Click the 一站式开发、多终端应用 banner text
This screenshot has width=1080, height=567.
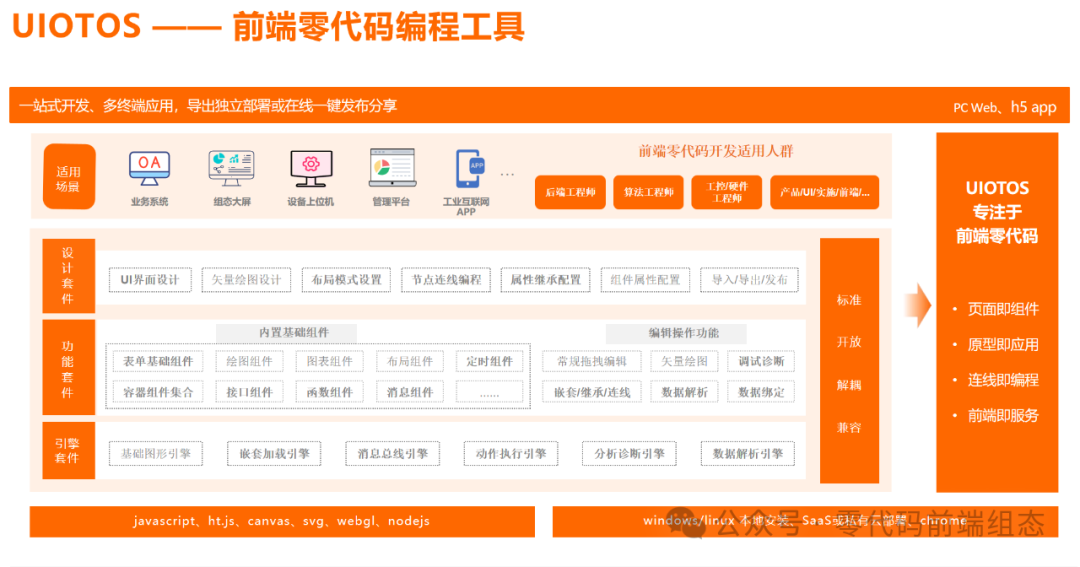pos(208,105)
